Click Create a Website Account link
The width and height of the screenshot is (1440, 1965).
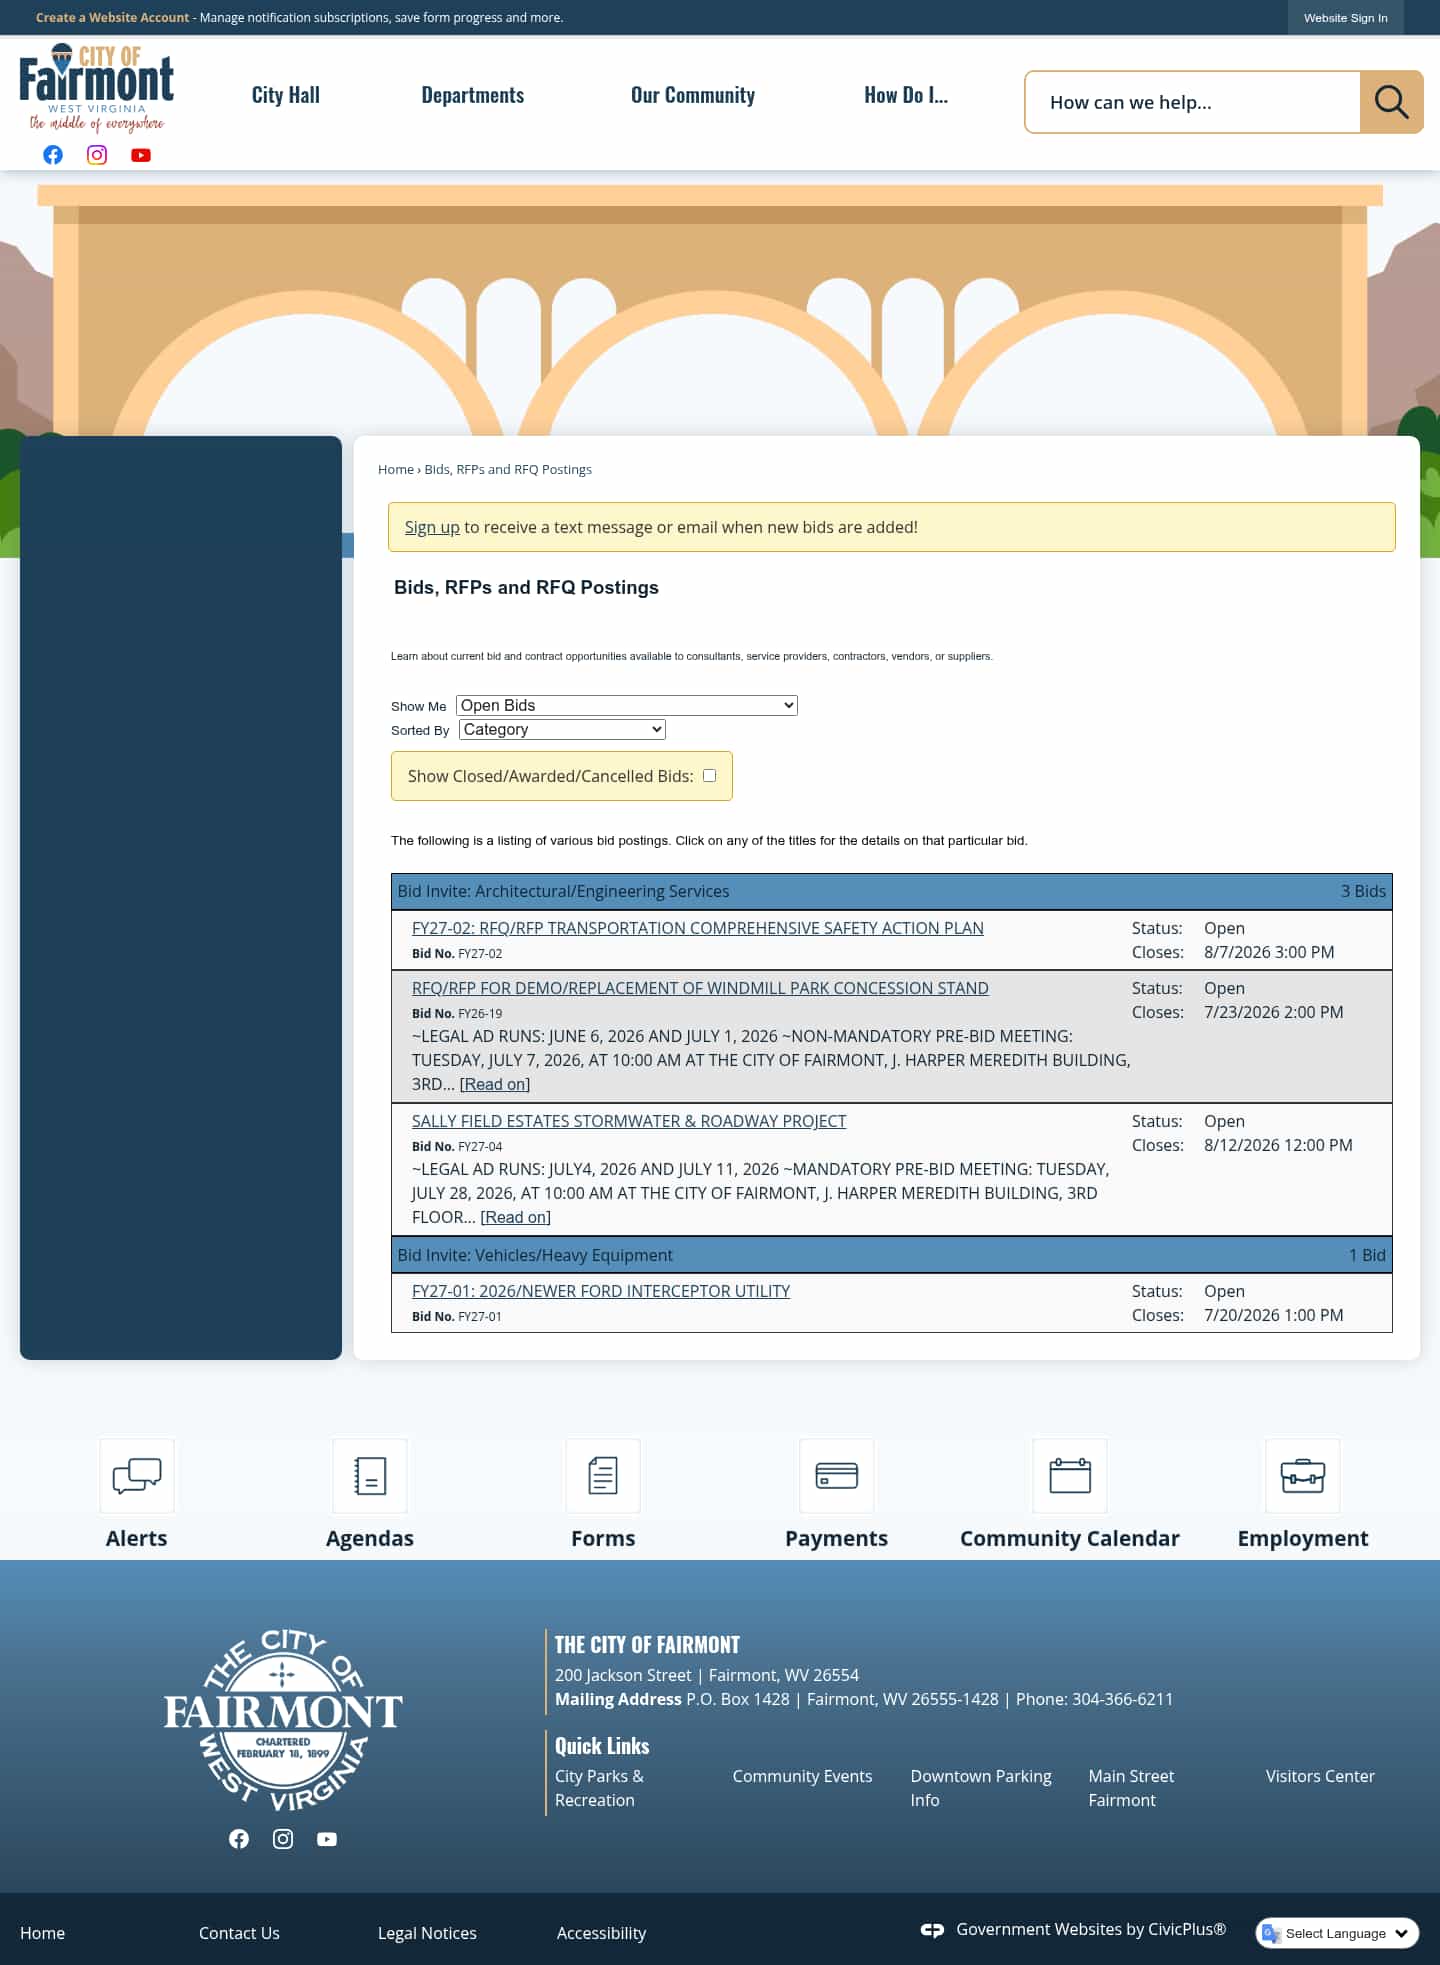click(112, 18)
